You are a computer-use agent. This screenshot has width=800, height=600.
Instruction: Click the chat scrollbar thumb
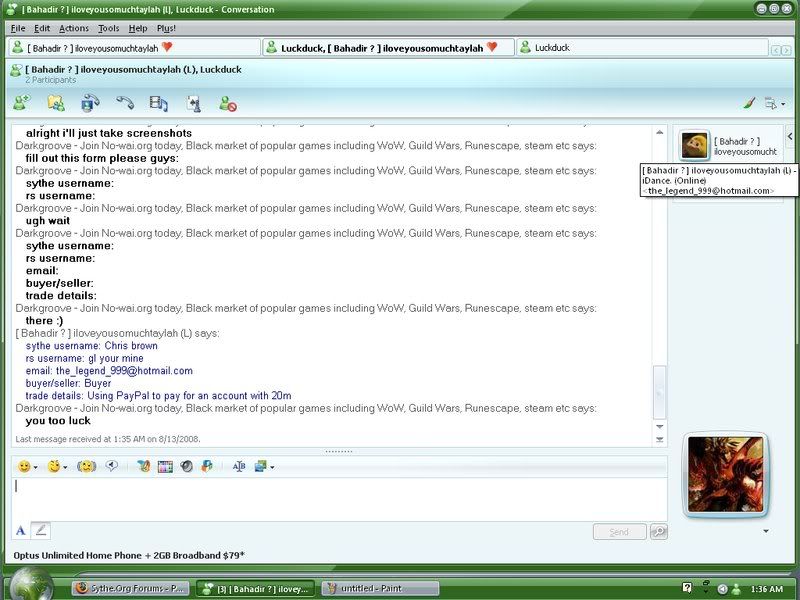point(659,392)
